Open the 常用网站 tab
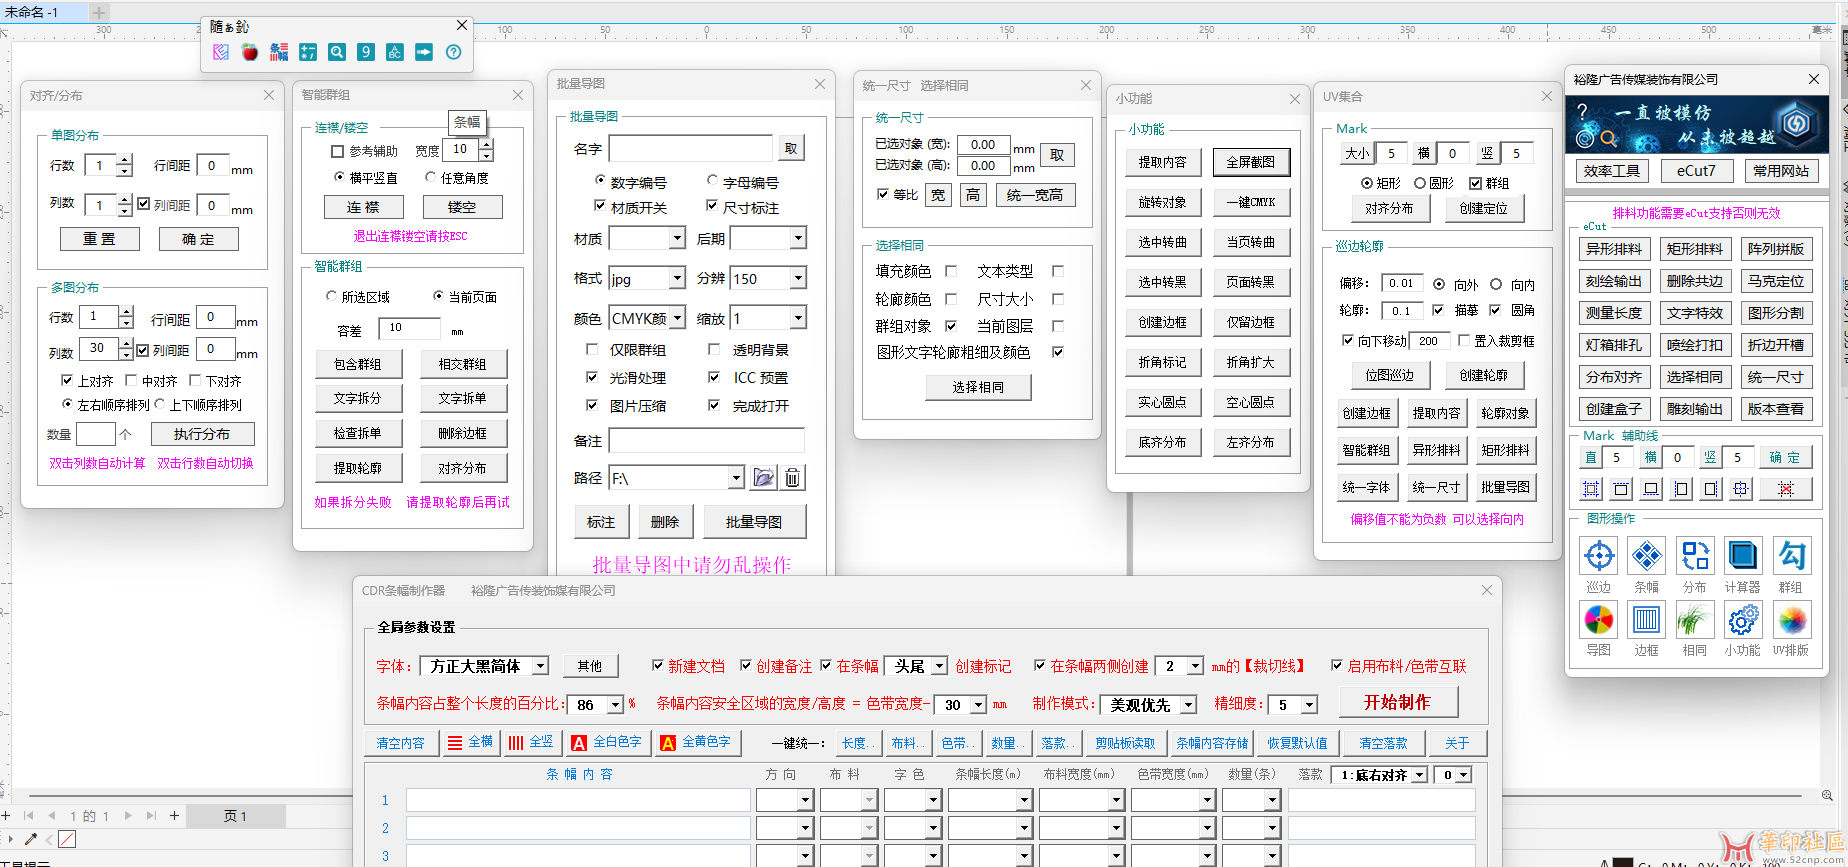Screen dimensions: 1848x867 (1781, 171)
